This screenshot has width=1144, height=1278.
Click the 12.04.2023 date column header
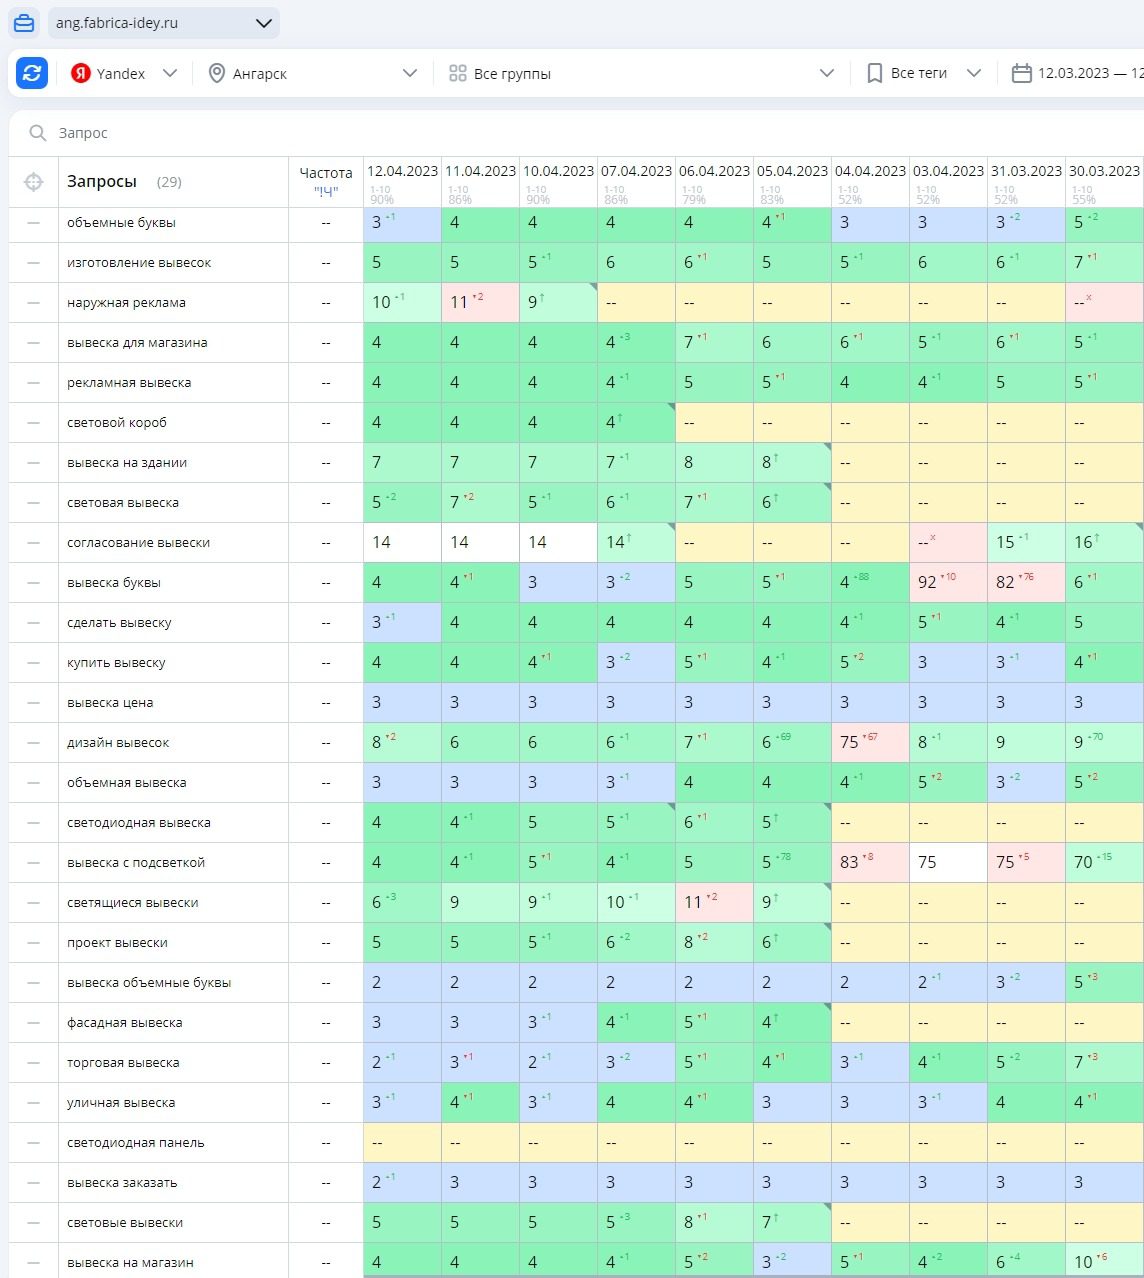point(402,171)
